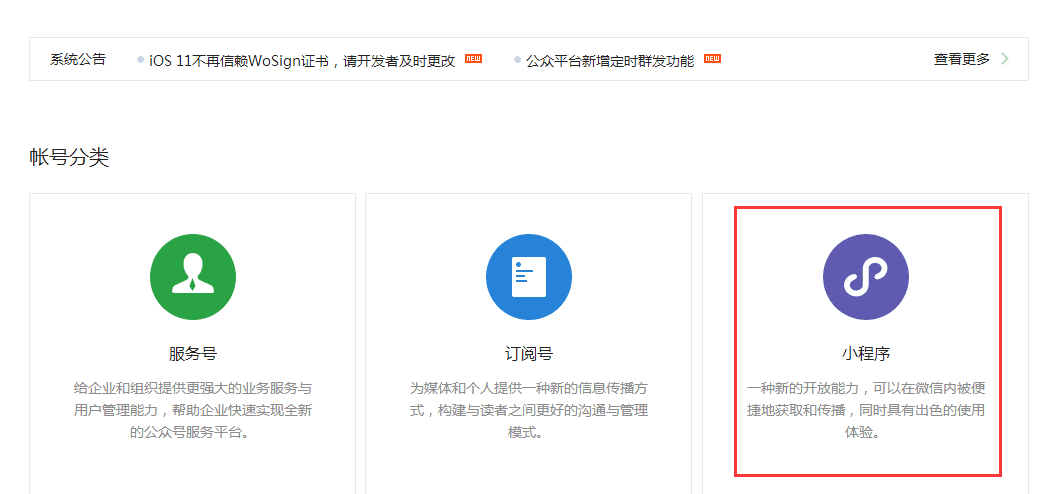Viewport: 1048px width, 494px height.
Task: Click the 帐号分类 heading
Action: (x=69, y=158)
